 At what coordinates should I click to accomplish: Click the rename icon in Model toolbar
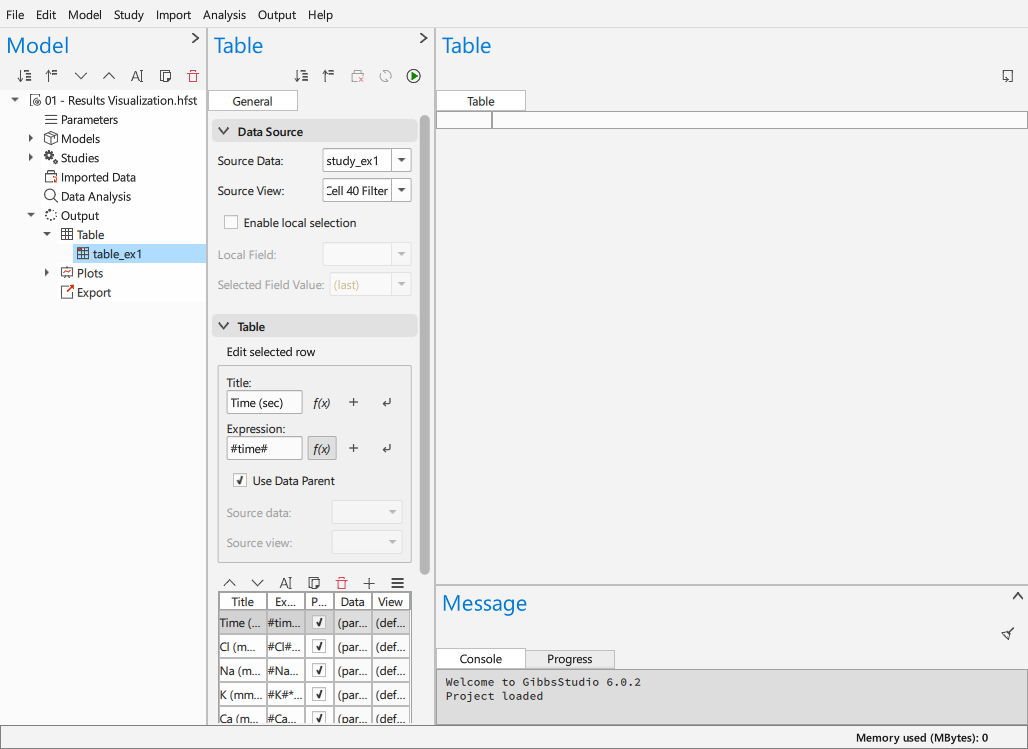(137, 76)
